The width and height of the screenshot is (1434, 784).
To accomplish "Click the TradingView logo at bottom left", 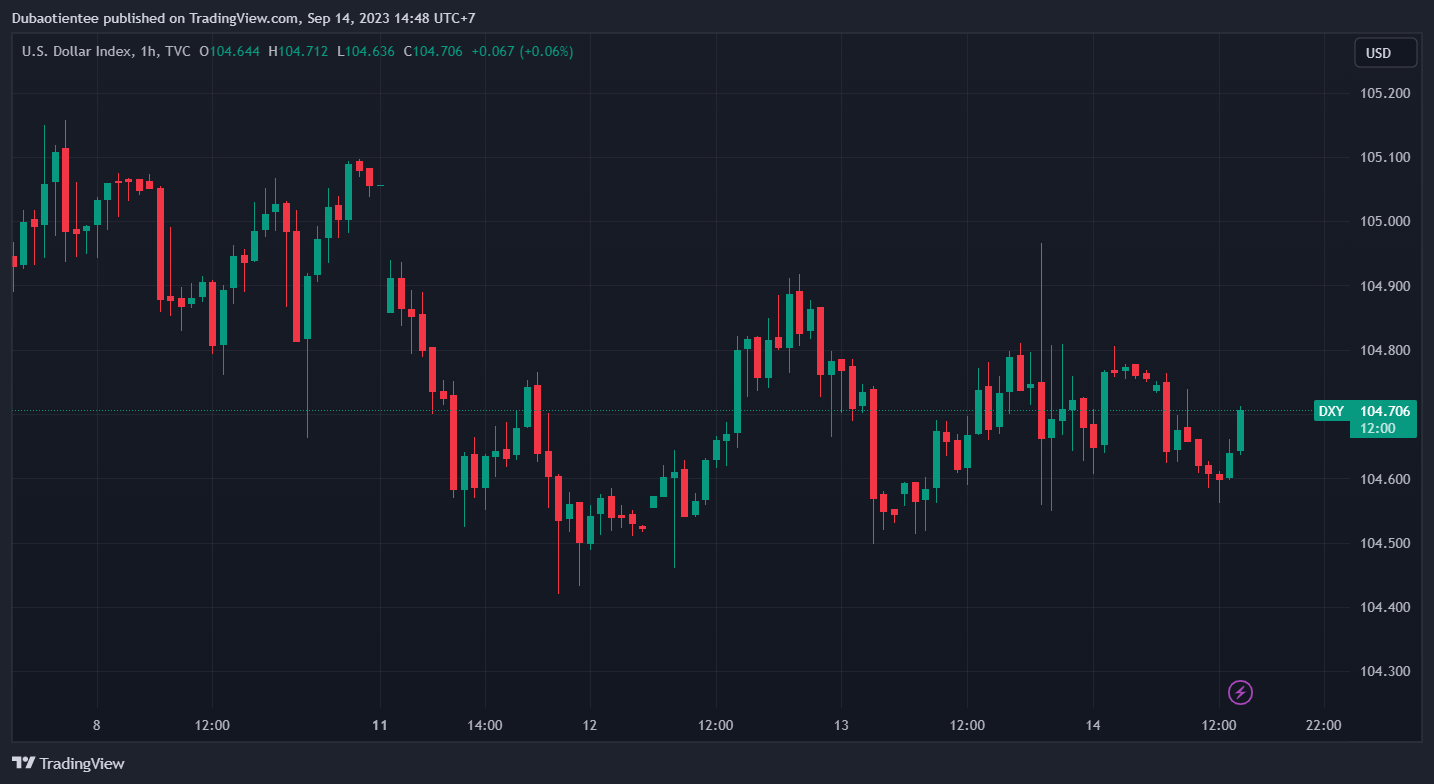I will [x=68, y=763].
